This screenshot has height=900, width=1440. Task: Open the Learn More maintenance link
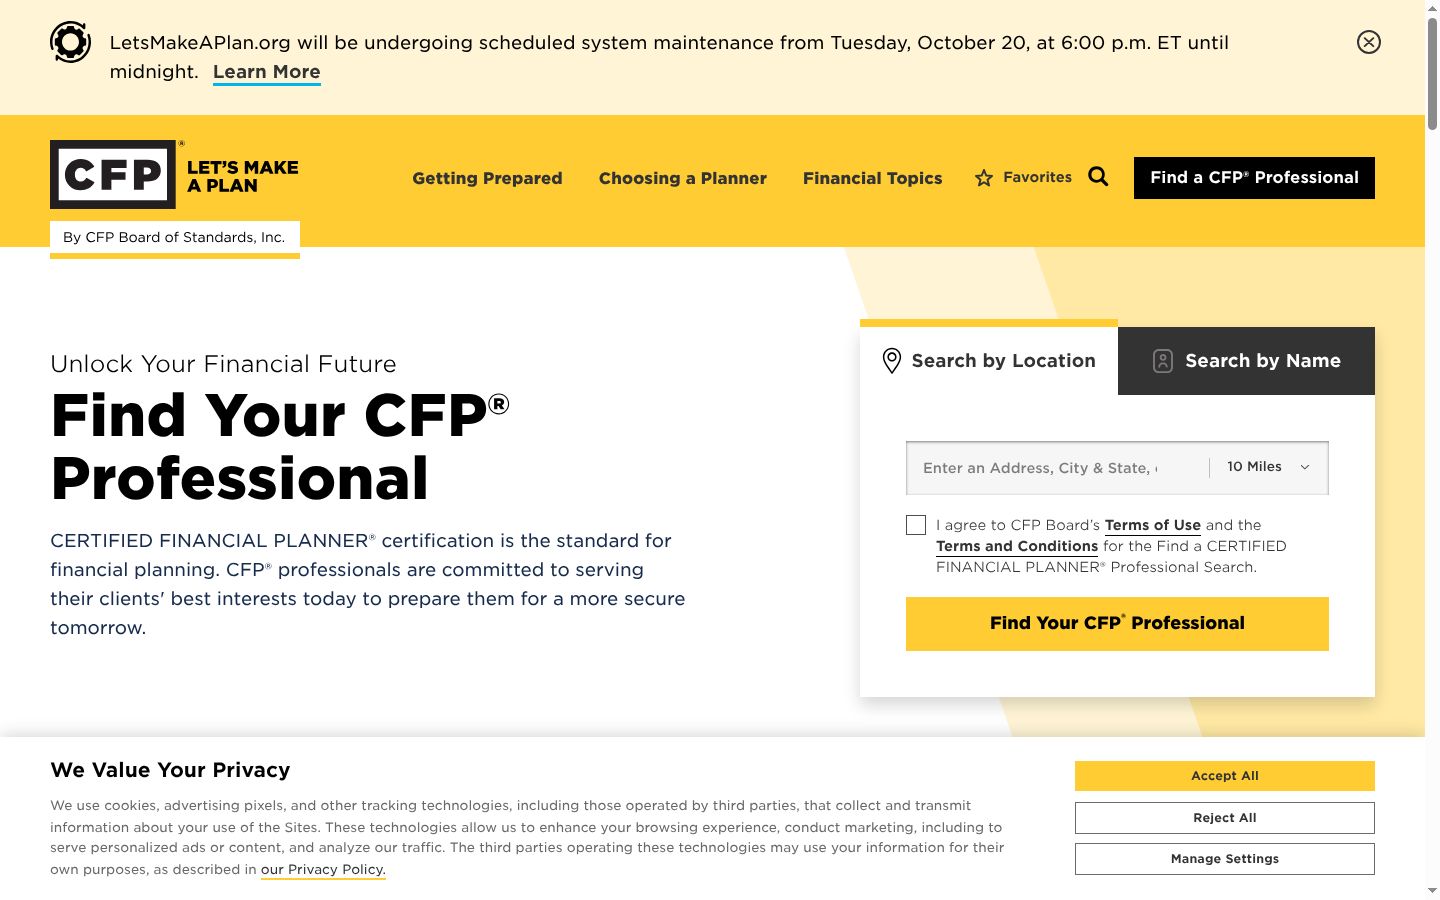(267, 72)
